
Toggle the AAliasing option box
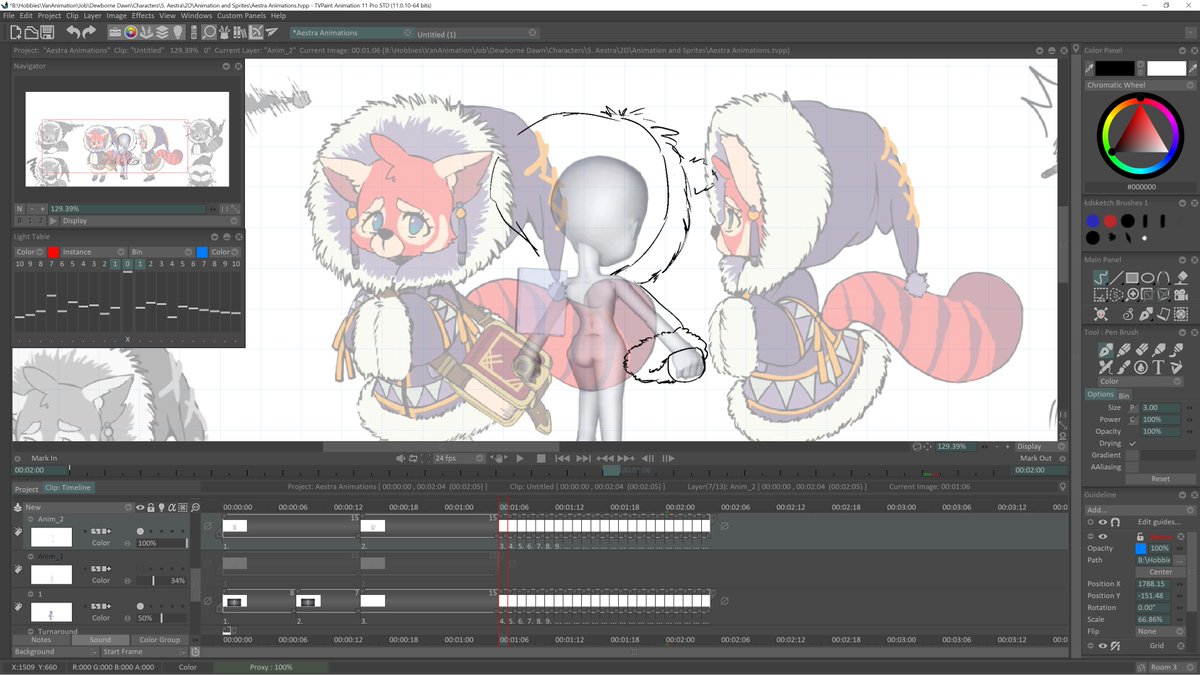1132,467
